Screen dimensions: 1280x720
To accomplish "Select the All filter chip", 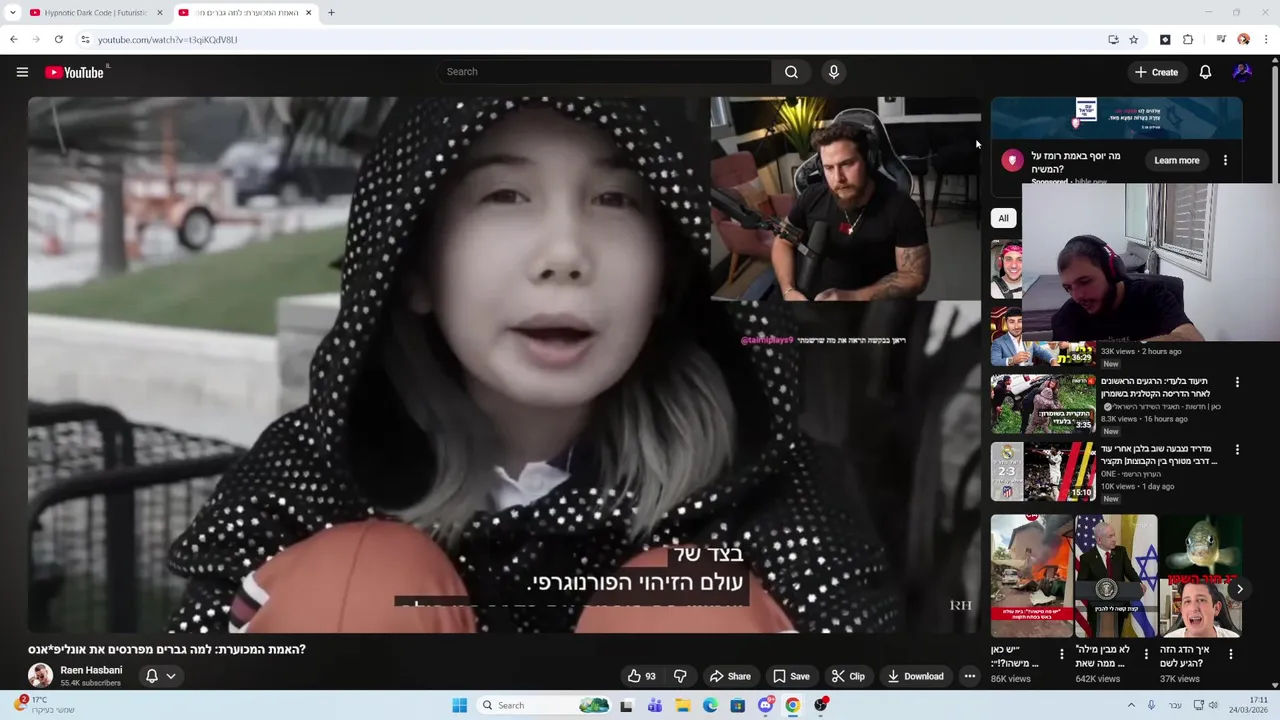I will [x=1003, y=218].
